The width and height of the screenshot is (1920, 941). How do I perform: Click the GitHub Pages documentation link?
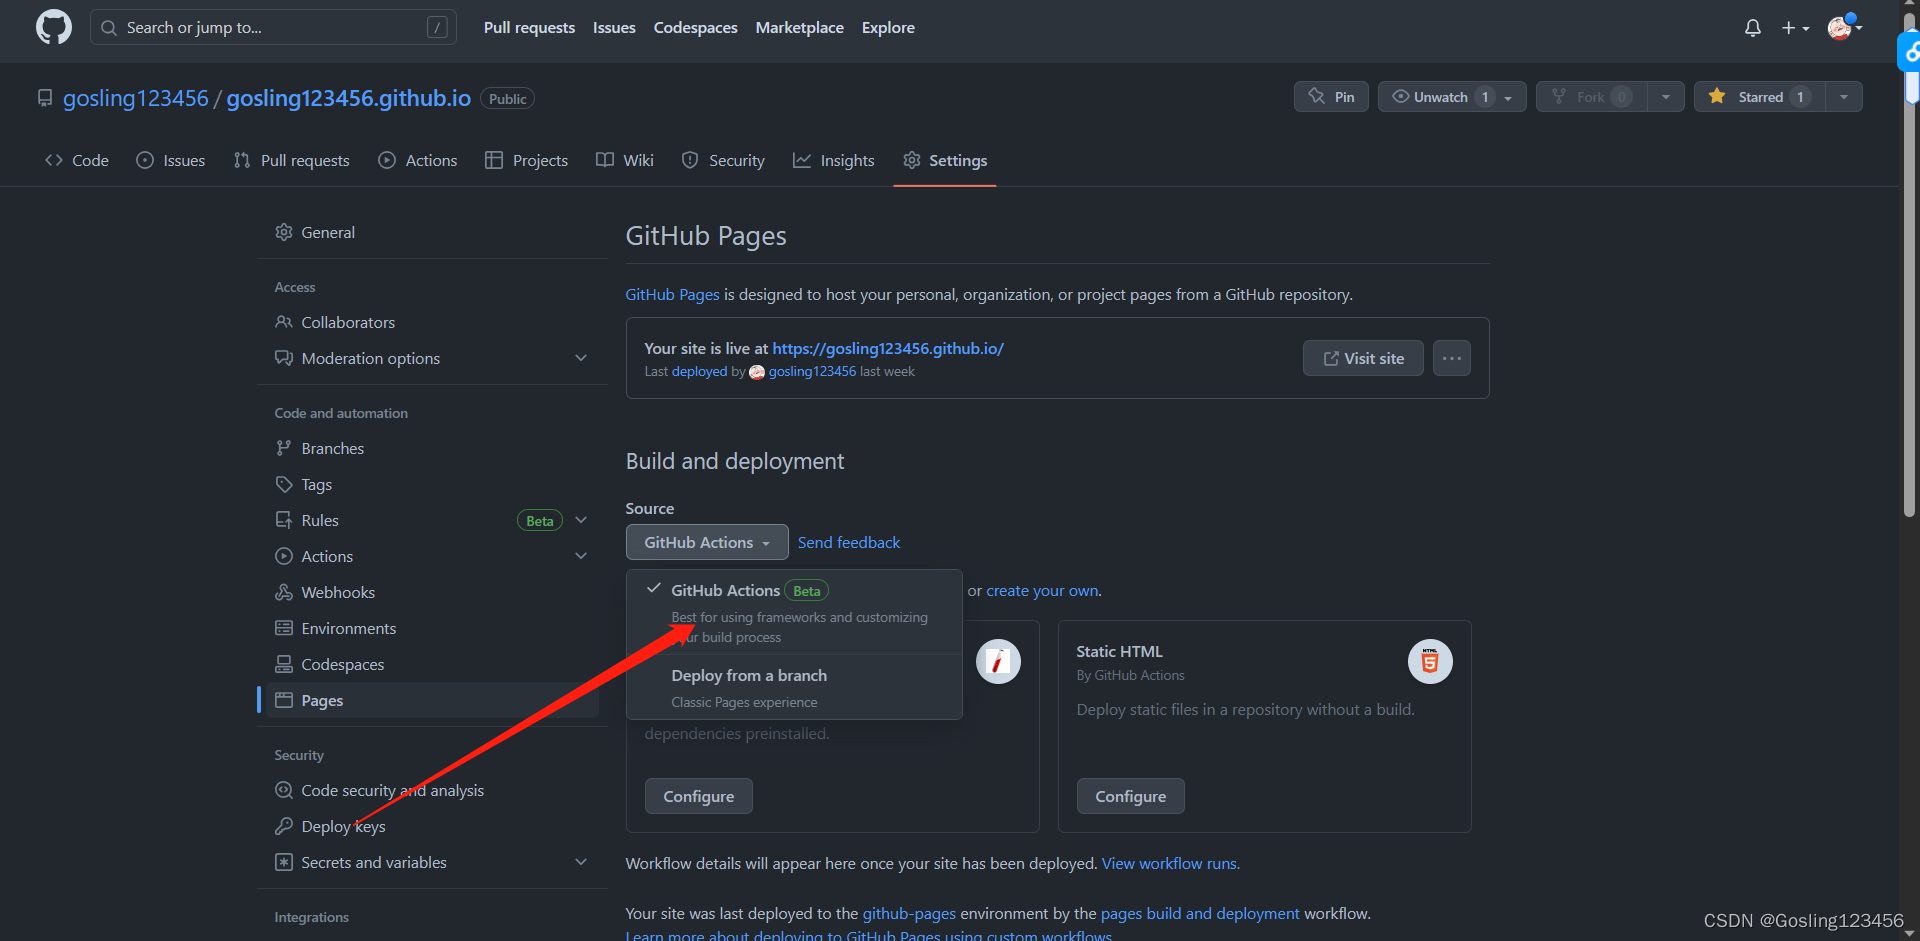coord(672,294)
